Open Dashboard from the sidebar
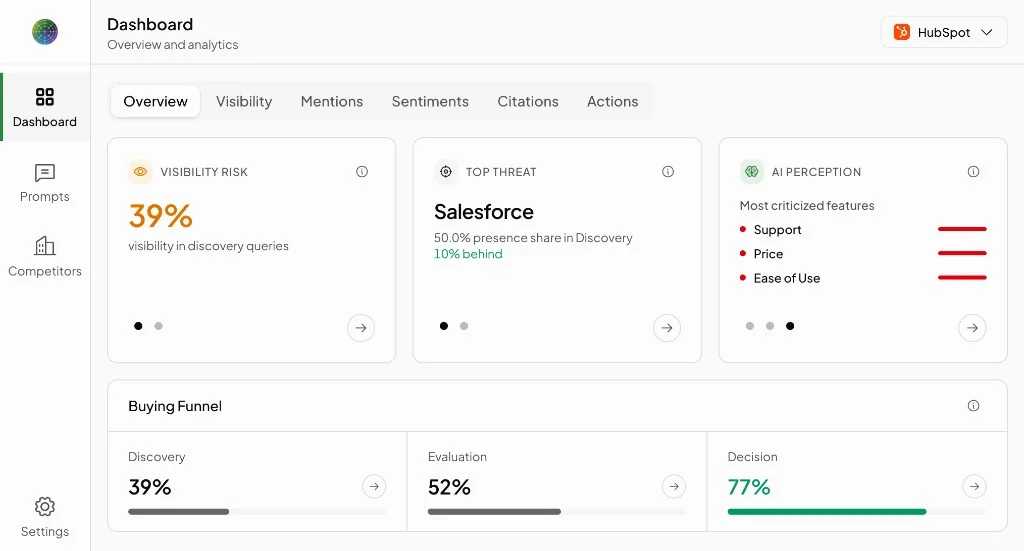 coord(44,108)
